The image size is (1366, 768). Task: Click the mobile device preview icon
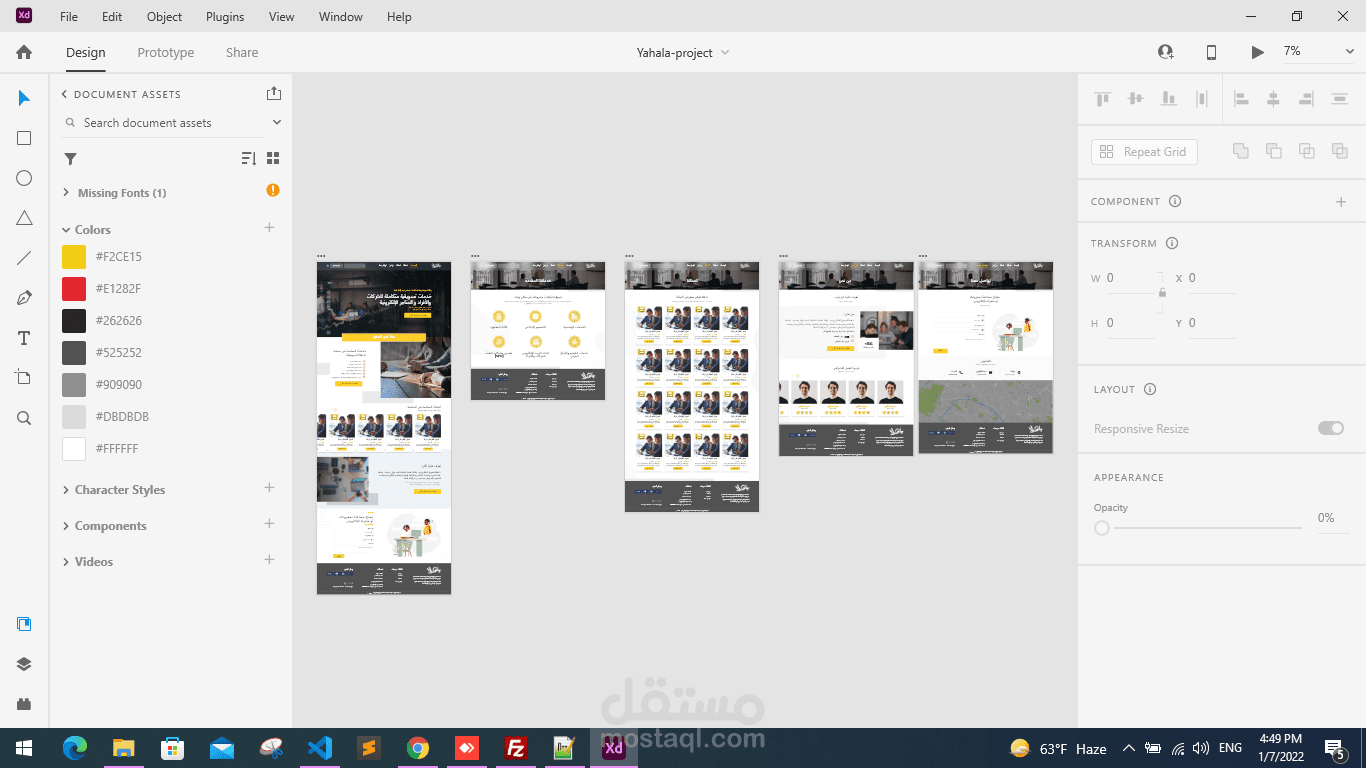point(1211,52)
